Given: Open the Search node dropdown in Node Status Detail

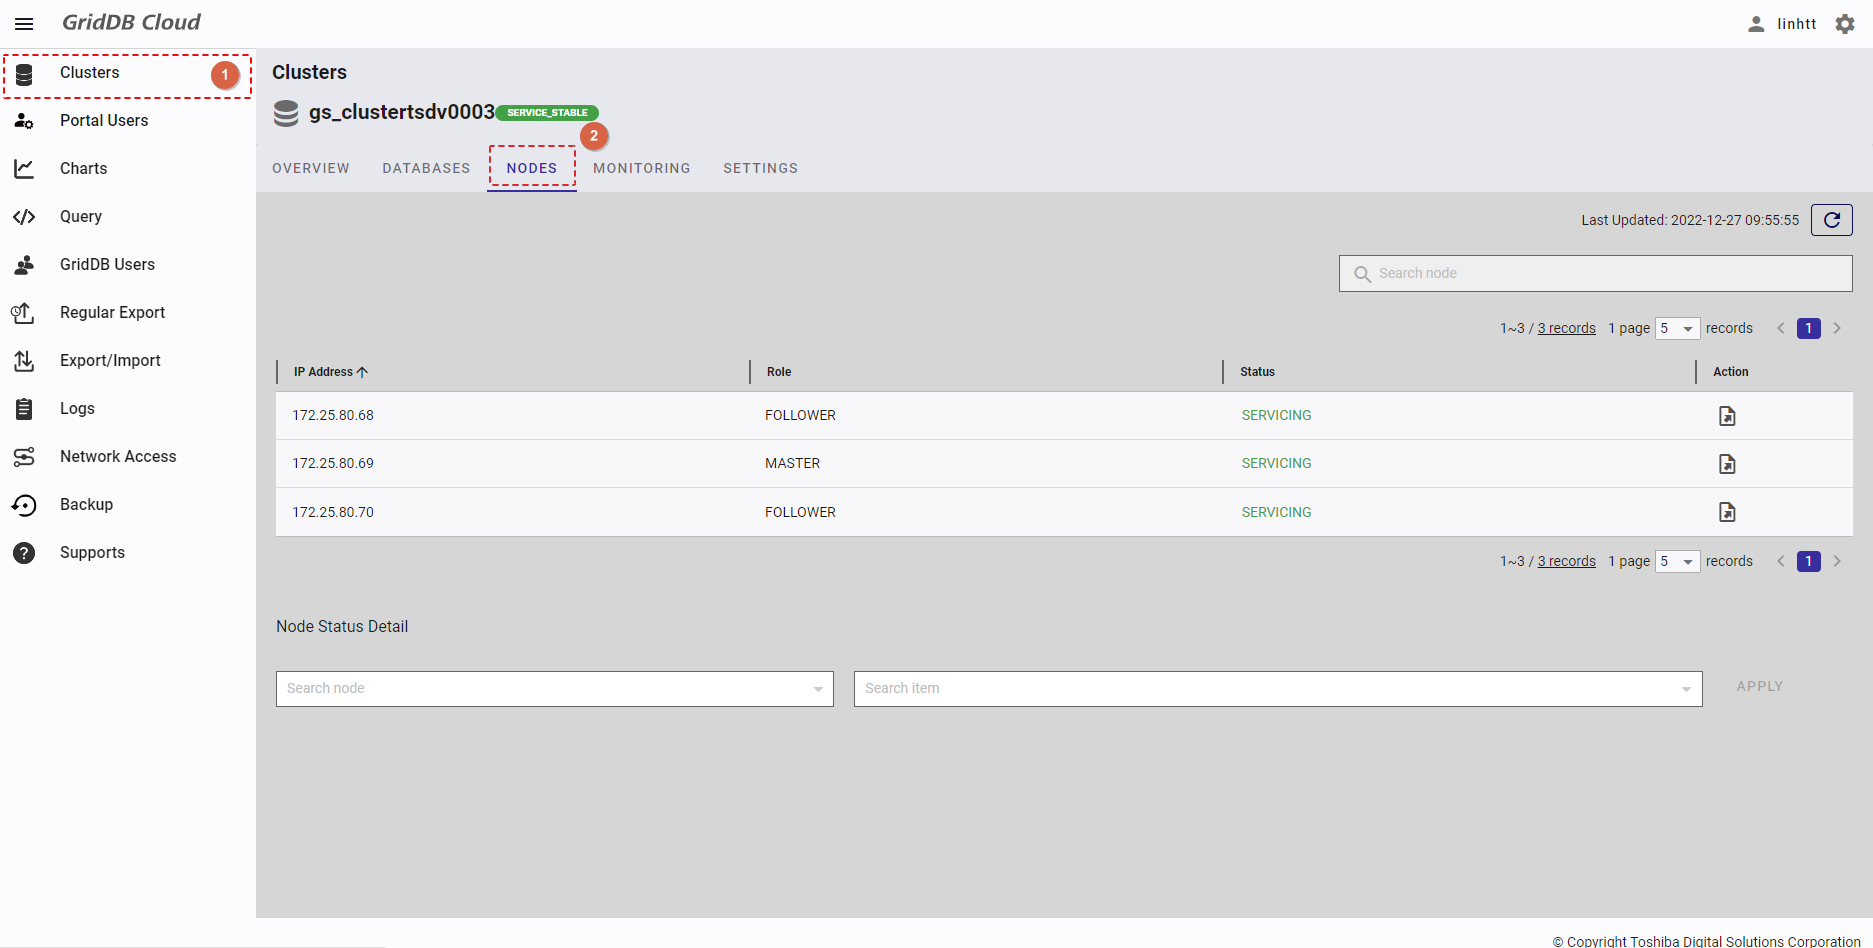Looking at the screenshot, I should (554, 689).
